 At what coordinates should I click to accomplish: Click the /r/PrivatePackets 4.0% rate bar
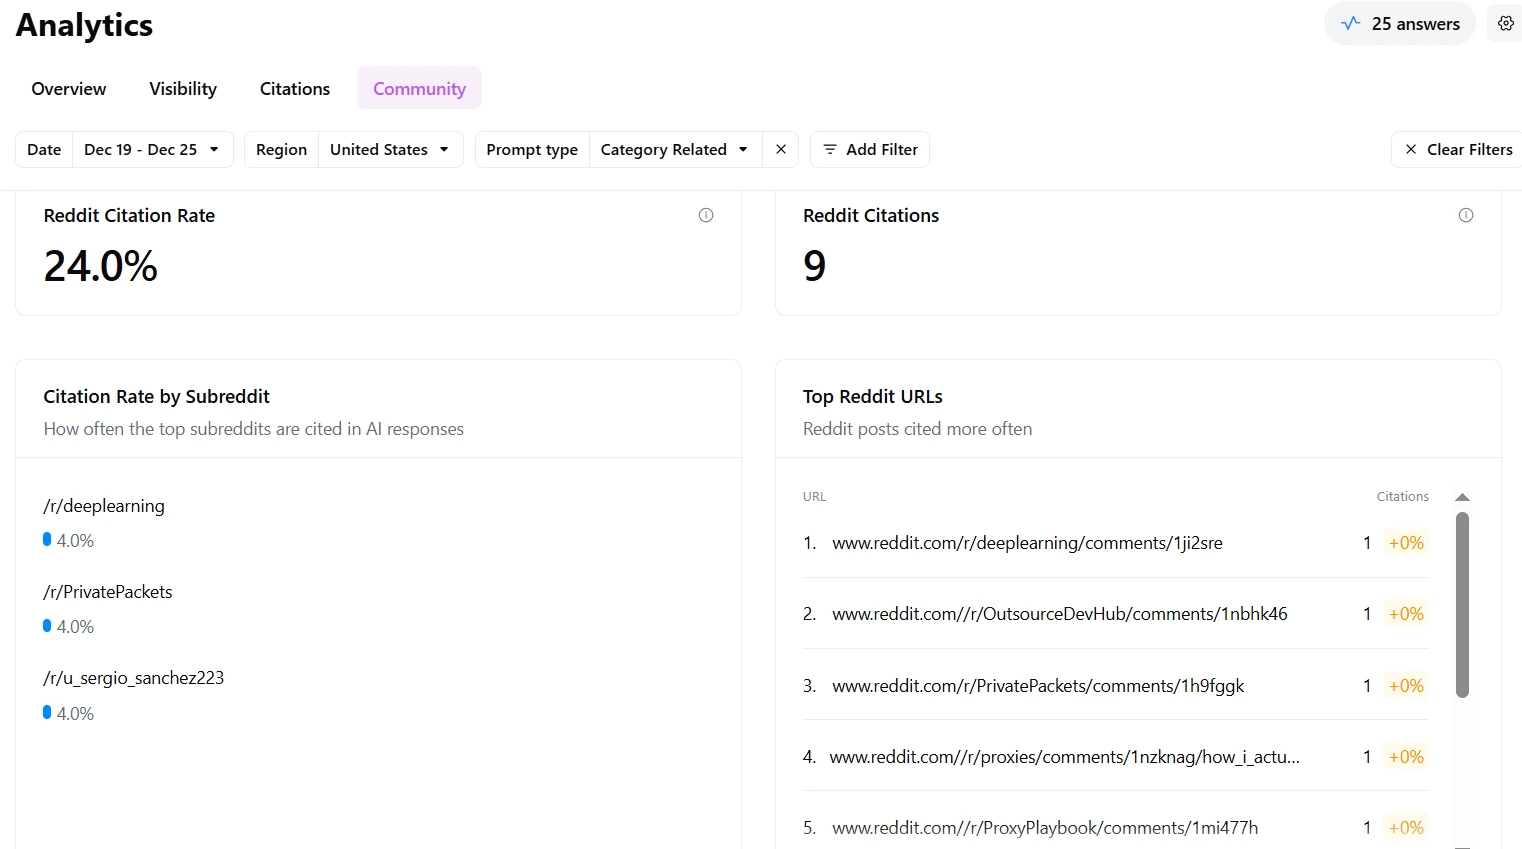click(47, 625)
